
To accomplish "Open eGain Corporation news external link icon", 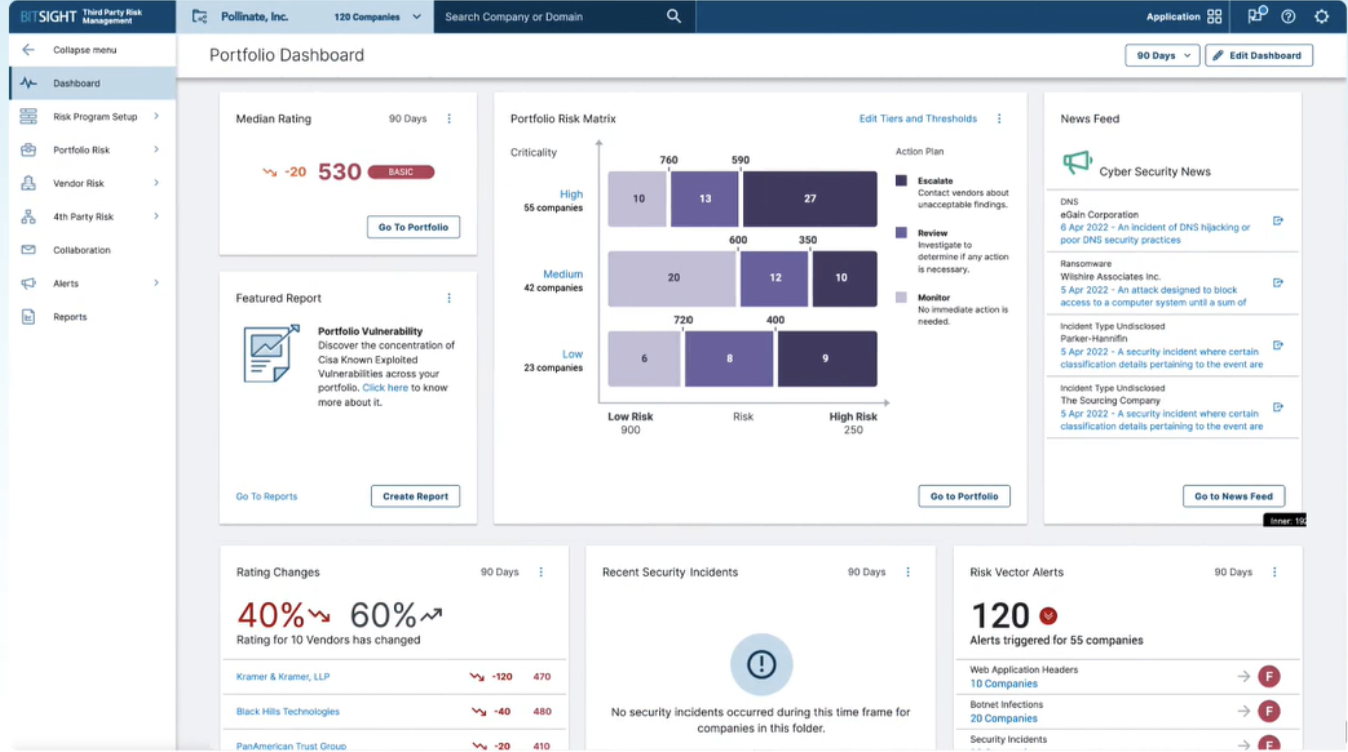I will click(x=1278, y=221).
